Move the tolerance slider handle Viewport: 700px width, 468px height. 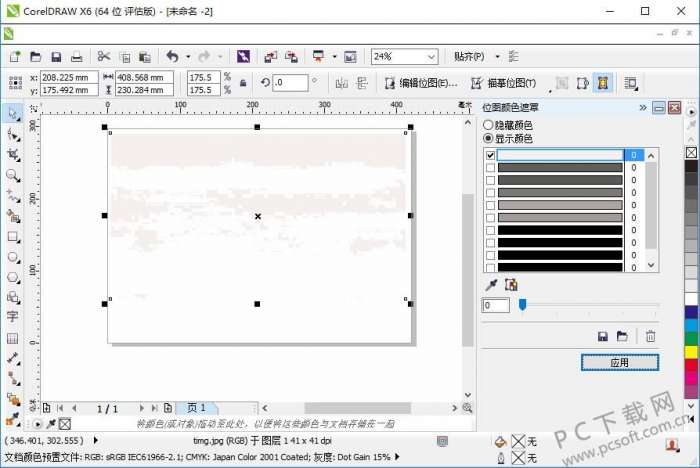[x=522, y=305]
